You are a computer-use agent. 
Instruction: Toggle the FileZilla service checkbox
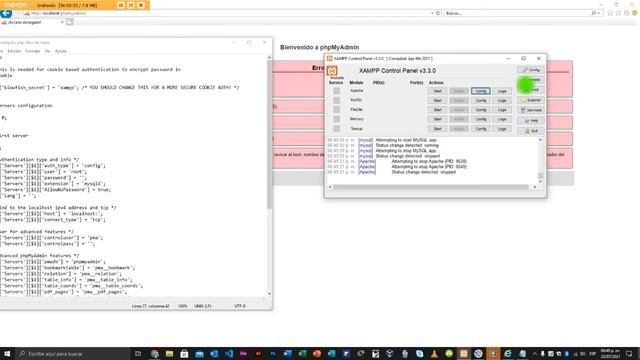(336, 109)
